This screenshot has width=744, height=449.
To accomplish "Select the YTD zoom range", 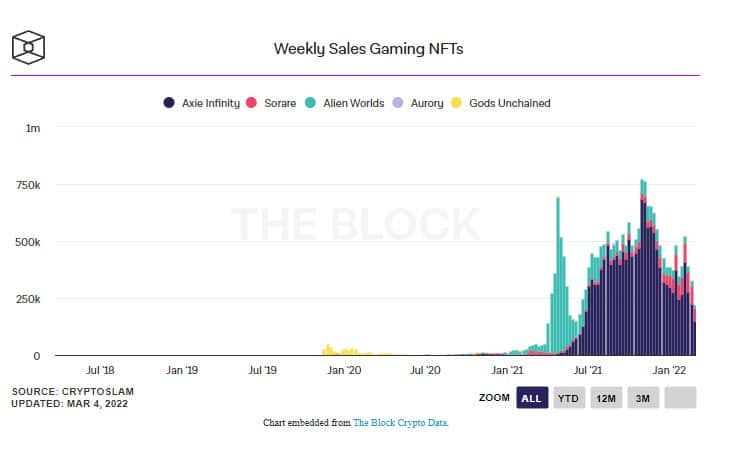I will click(569, 398).
